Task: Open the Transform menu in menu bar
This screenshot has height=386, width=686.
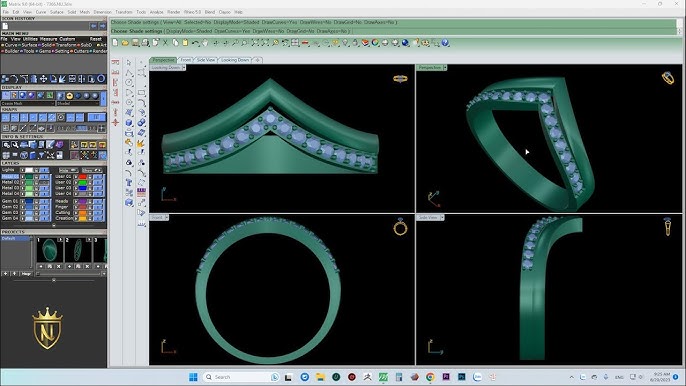Action: (124, 12)
